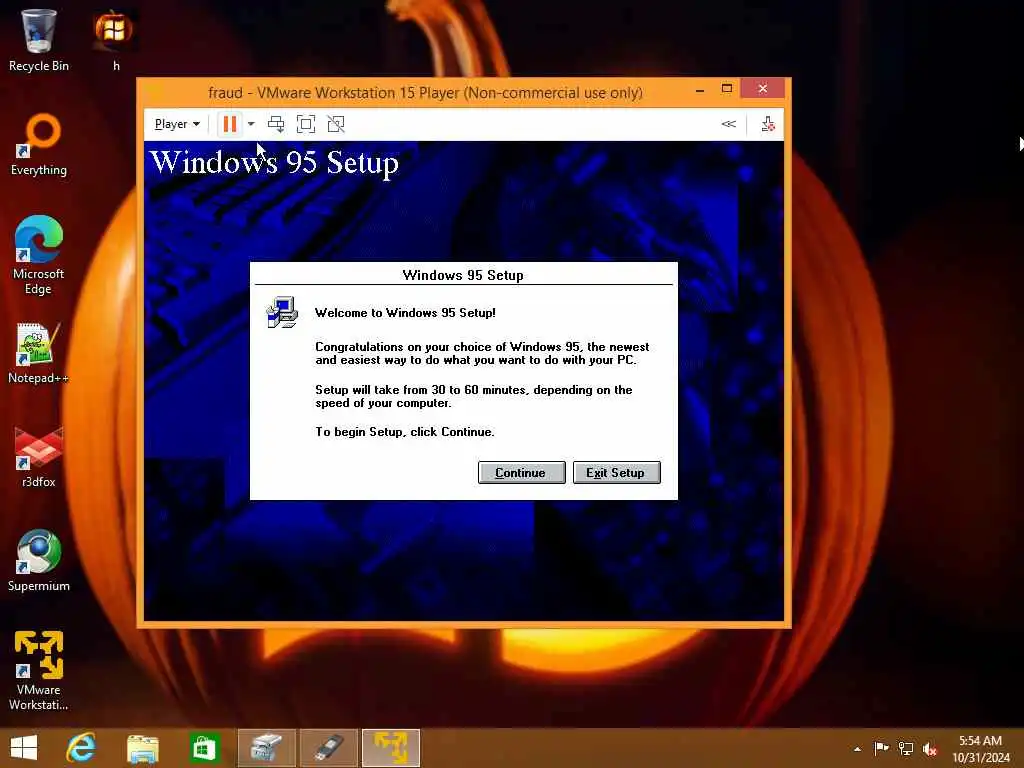Pause the virtual machine

coord(230,124)
